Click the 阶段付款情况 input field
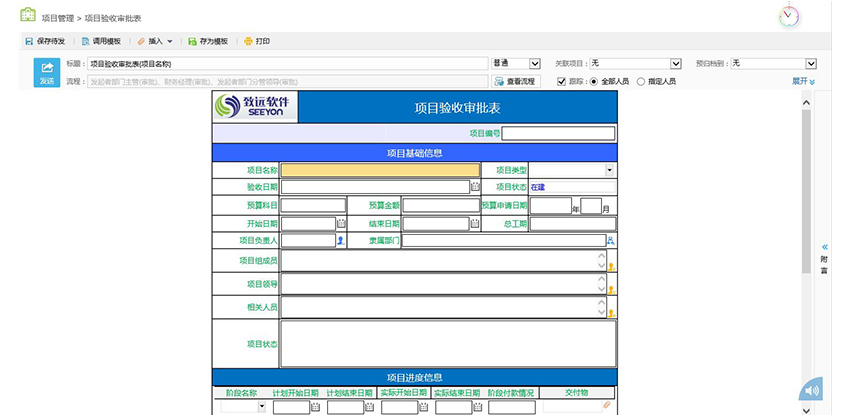 pos(511,407)
